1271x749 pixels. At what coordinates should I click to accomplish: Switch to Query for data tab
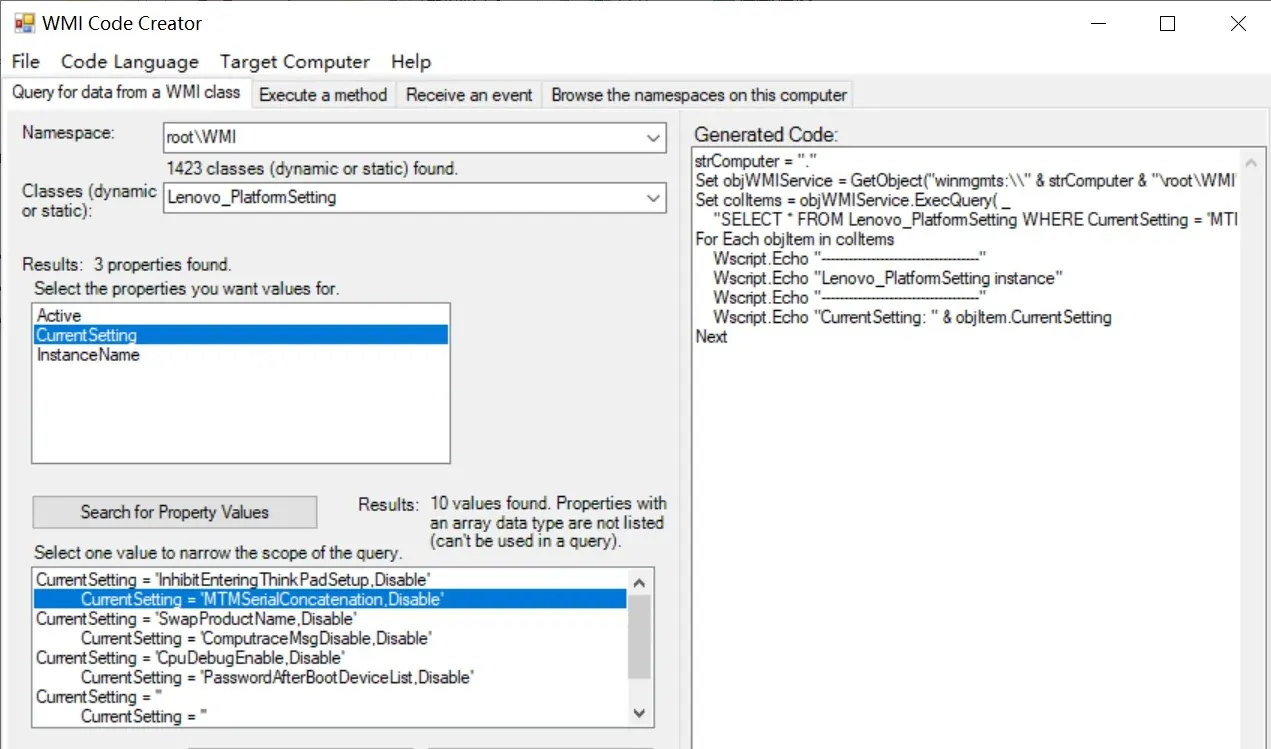[x=126, y=93]
